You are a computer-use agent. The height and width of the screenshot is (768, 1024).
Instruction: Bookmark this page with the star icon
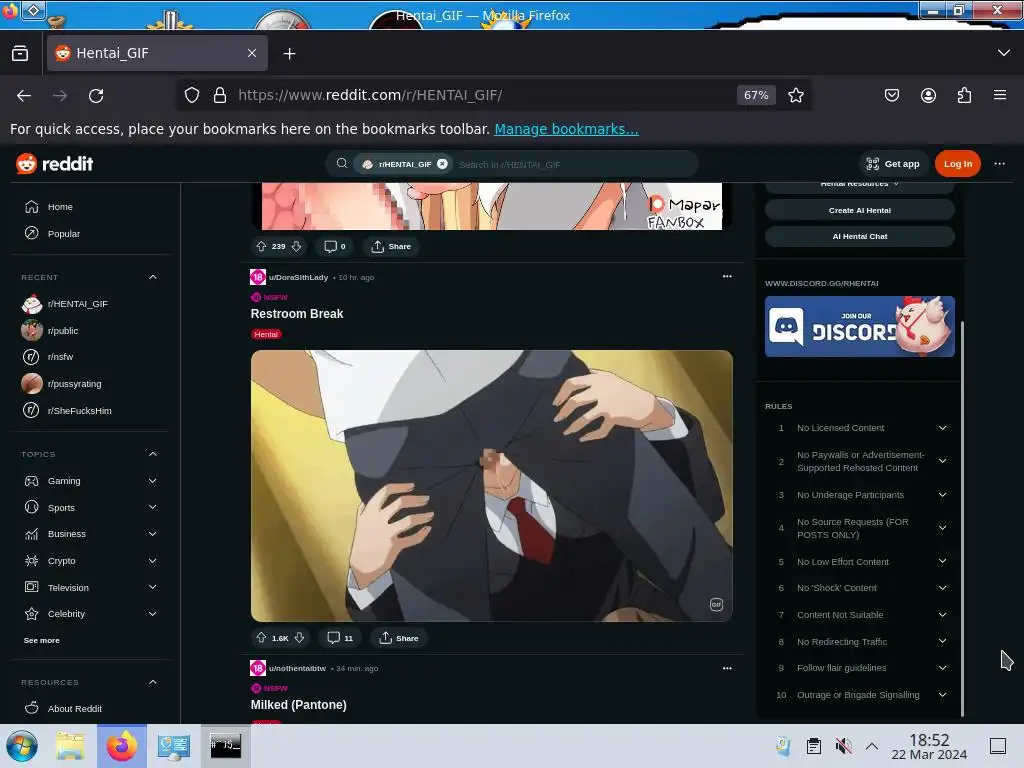coord(795,95)
